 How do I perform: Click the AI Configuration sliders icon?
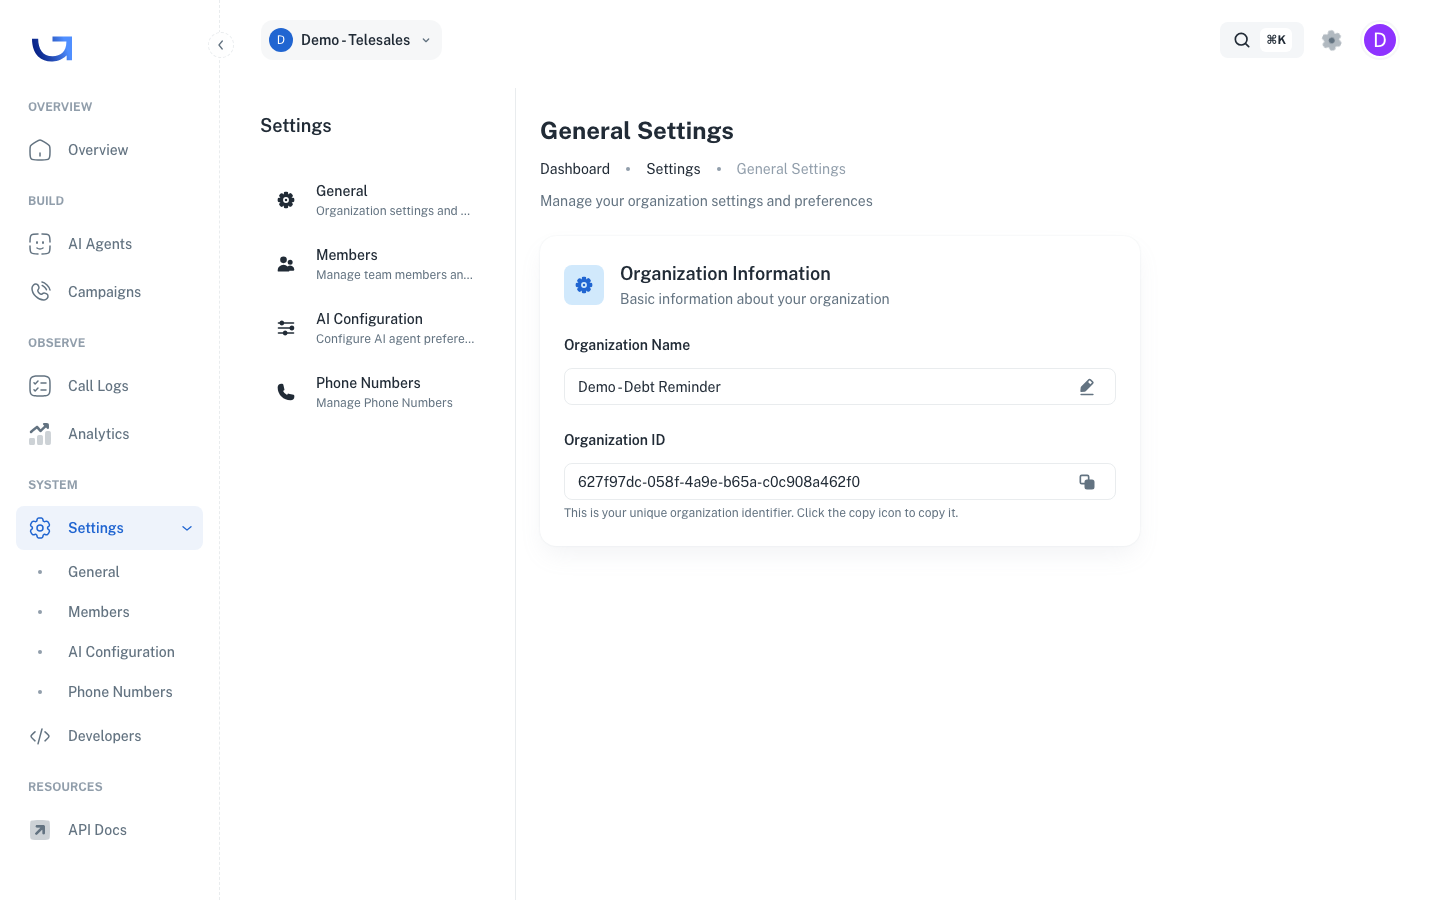pyautogui.click(x=286, y=328)
